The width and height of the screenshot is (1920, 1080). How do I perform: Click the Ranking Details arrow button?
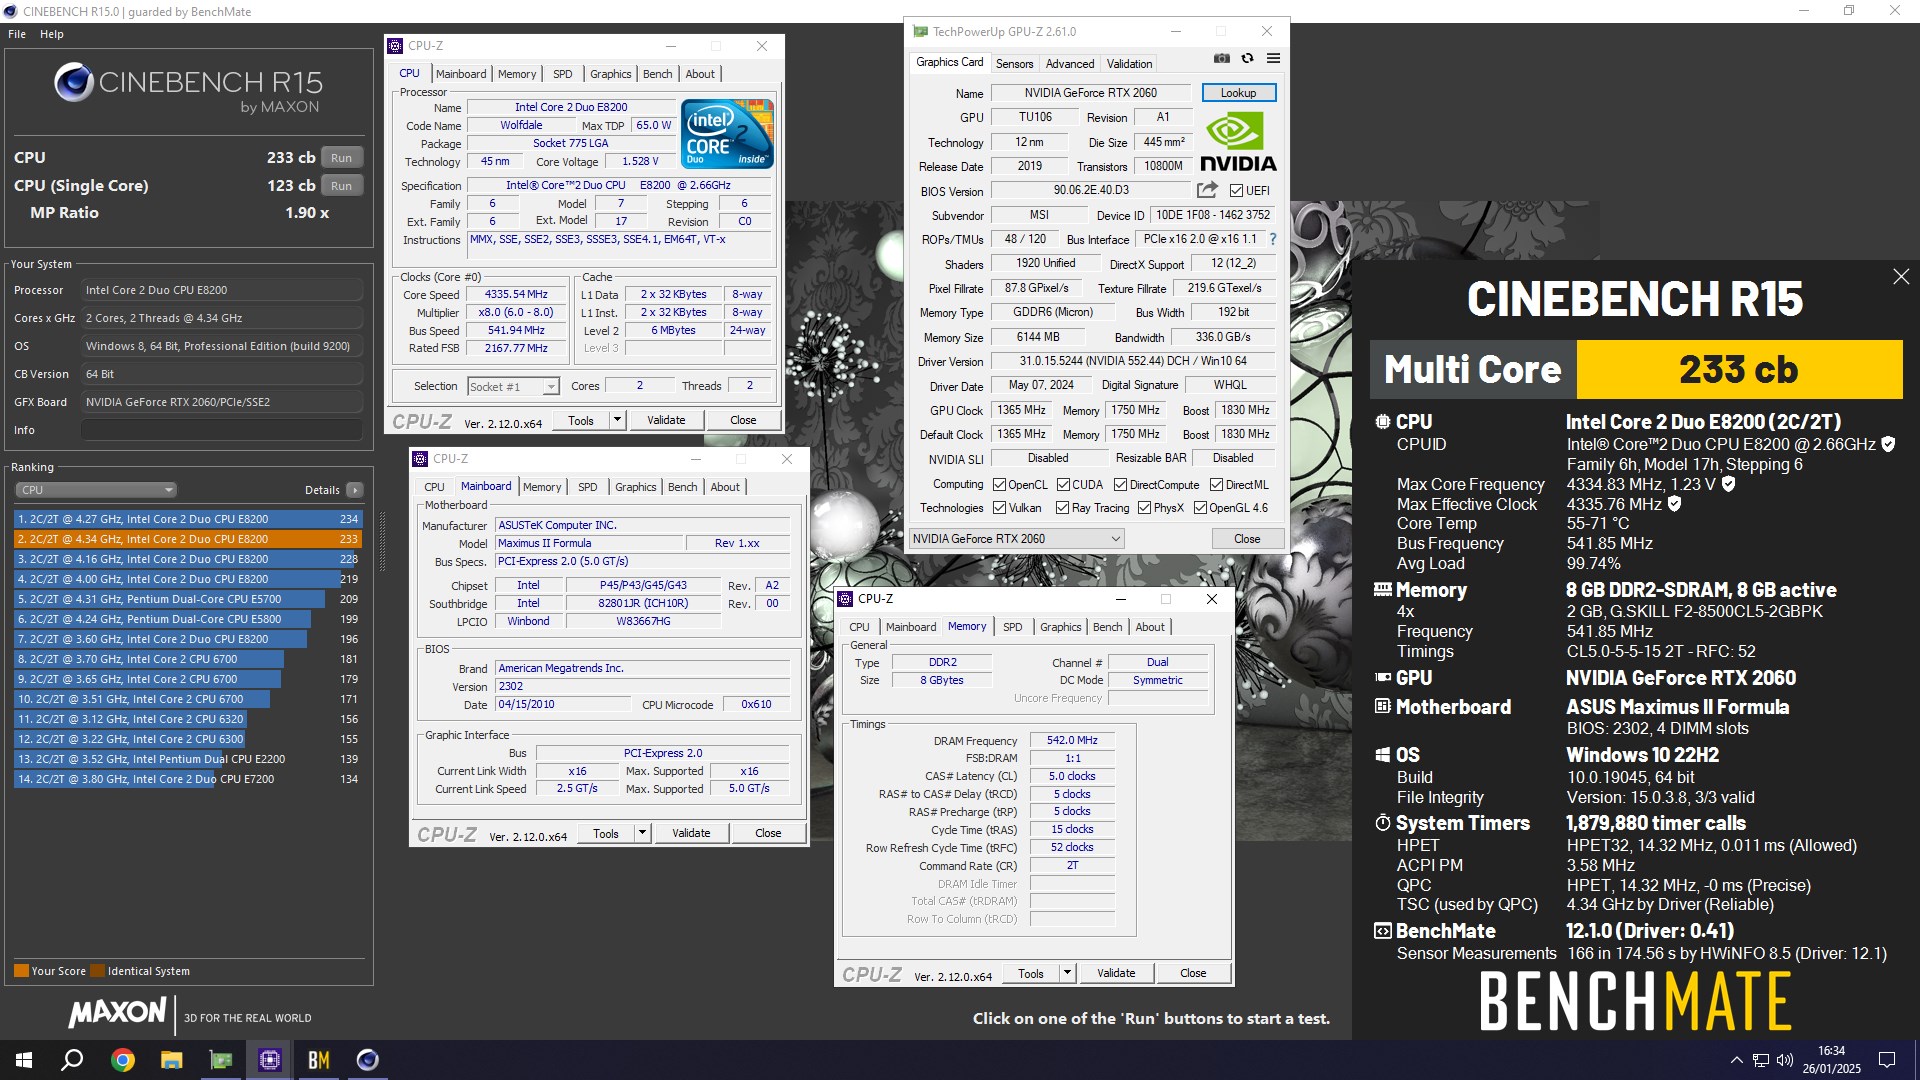coord(354,490)
